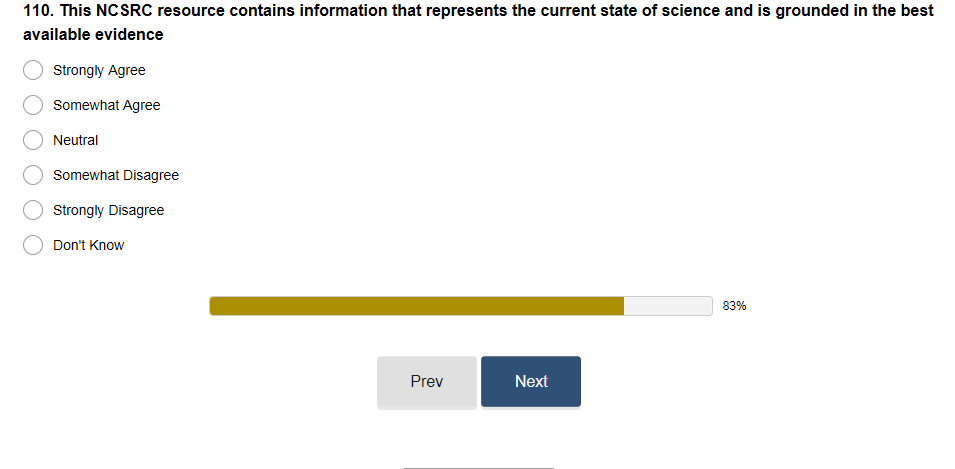Pick the Somewhat Disagree radio circle
This screenshot has width=955, height=469.
33,175
